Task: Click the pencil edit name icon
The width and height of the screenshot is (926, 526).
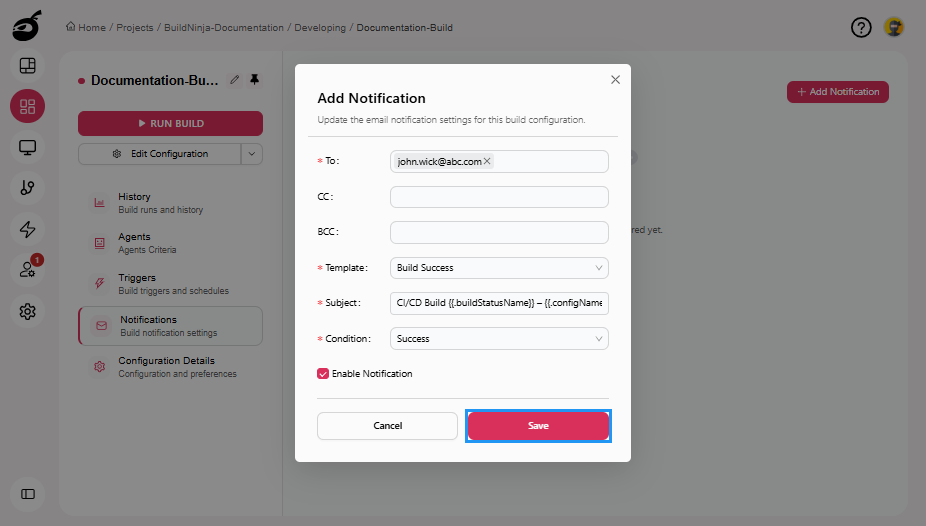Action: [234, 80]
